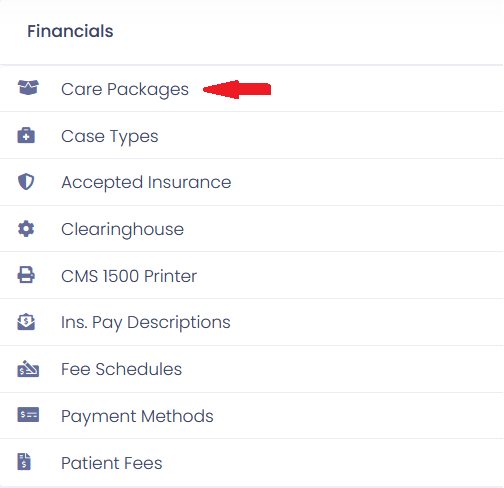The image size is (504, 488).
Task: Open the Care Packages menu item
Action: [x=252, y=89]
